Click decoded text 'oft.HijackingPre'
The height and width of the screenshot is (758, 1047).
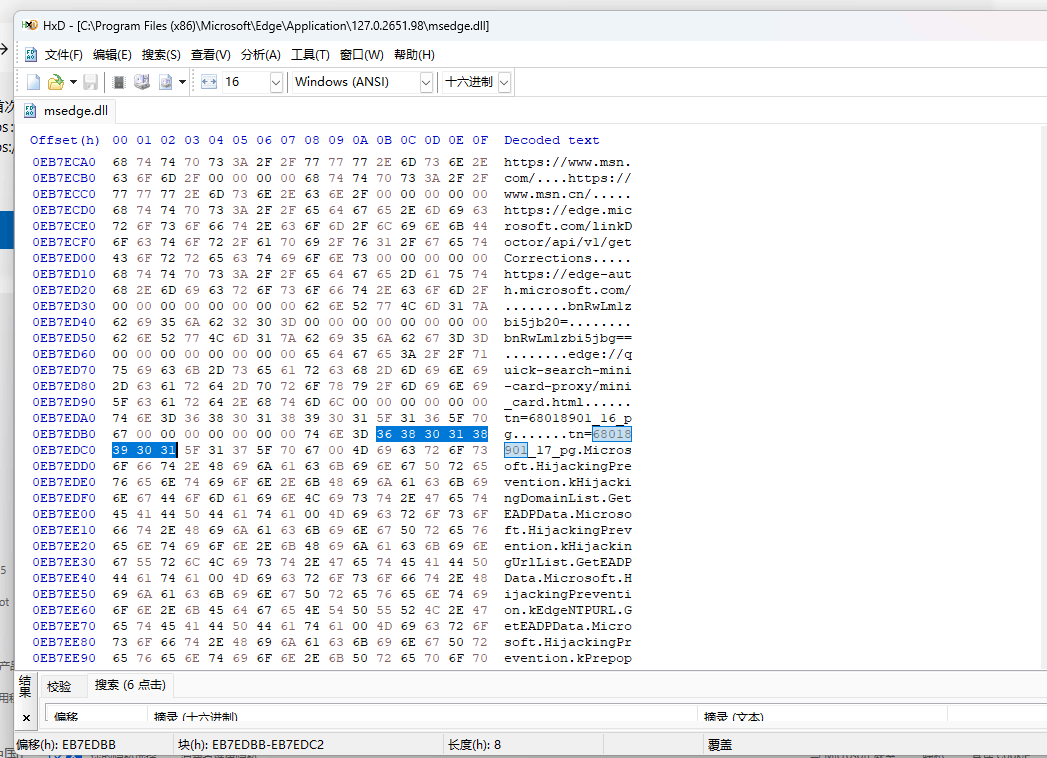[x=568, y=466]
